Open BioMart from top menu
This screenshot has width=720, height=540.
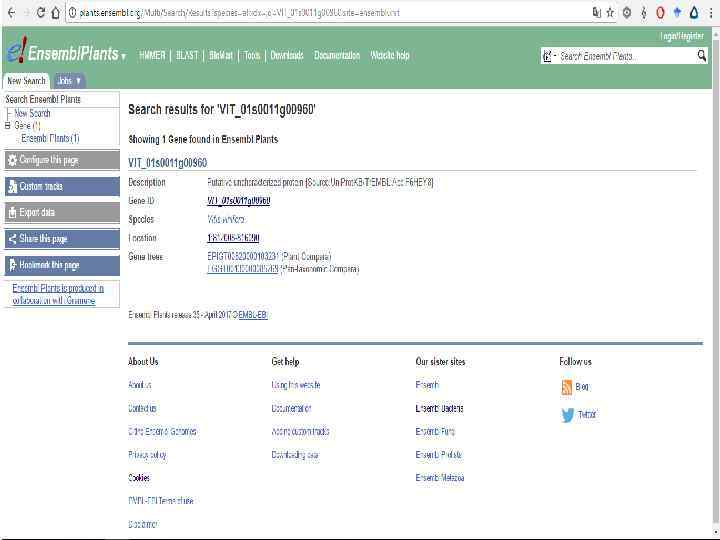tap(220, 55)
